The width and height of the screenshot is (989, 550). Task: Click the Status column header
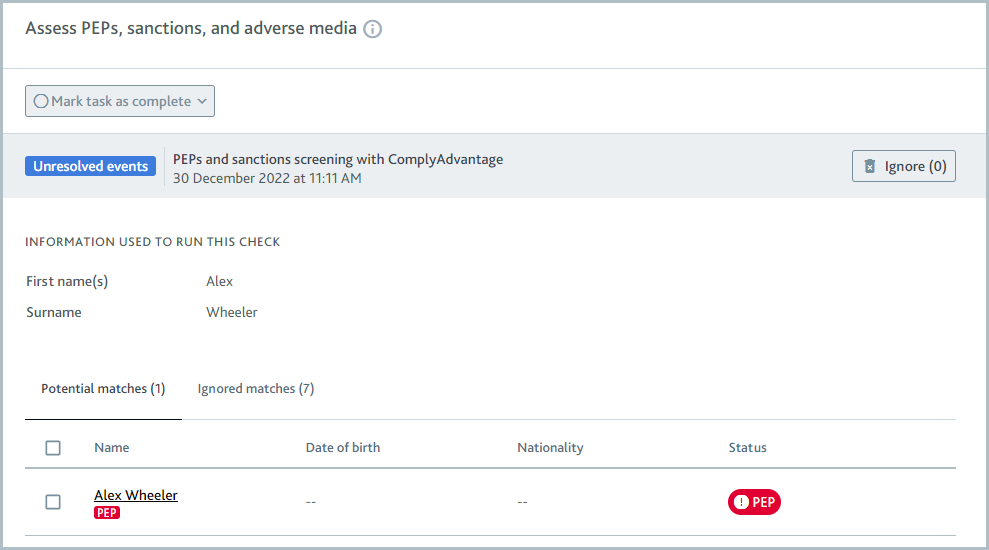747,448
